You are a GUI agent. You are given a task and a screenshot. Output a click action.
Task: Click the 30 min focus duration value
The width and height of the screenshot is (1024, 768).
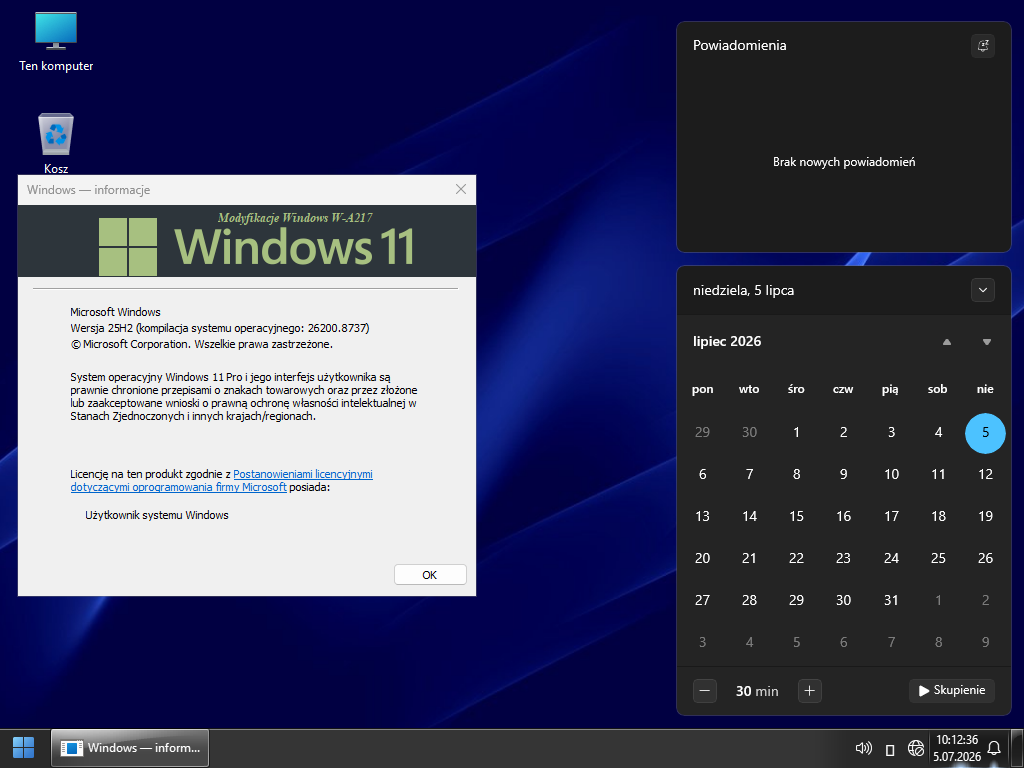click(757, 691)
